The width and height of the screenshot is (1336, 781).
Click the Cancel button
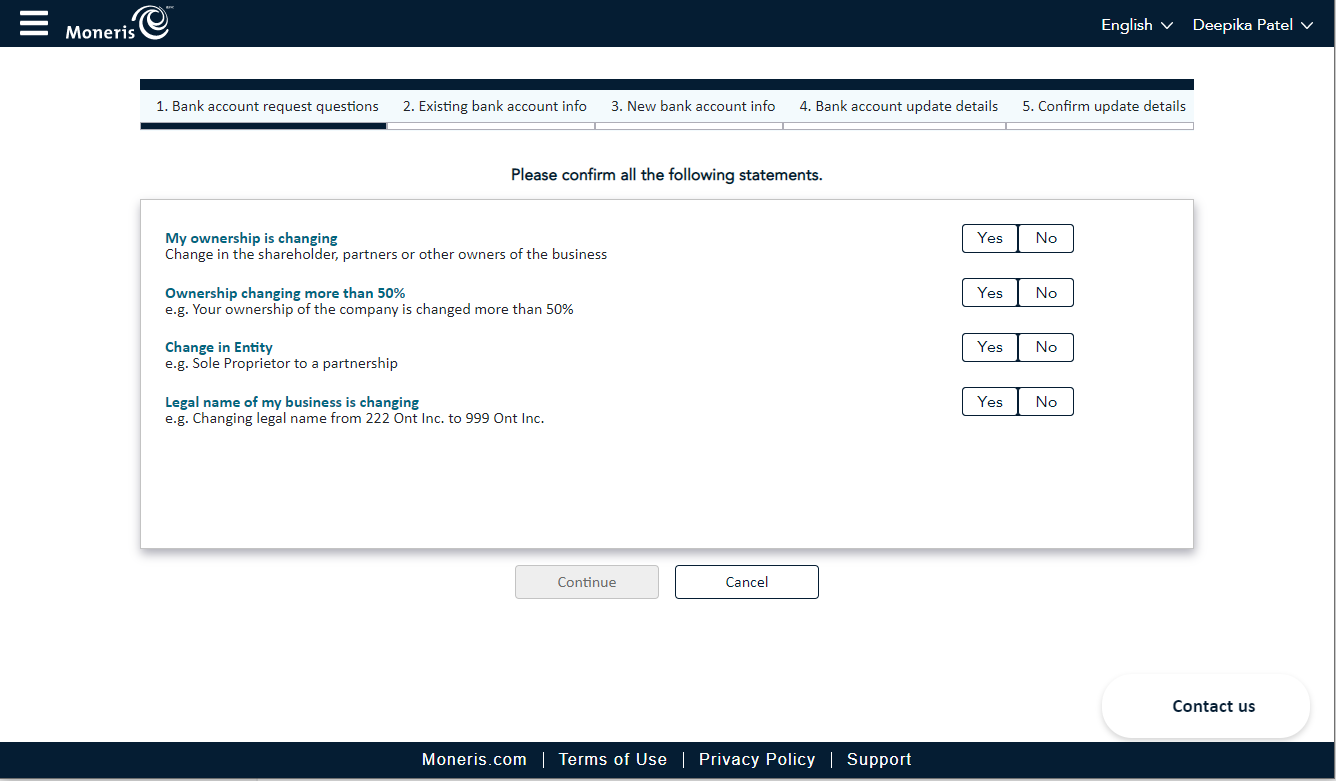[747, 582]
